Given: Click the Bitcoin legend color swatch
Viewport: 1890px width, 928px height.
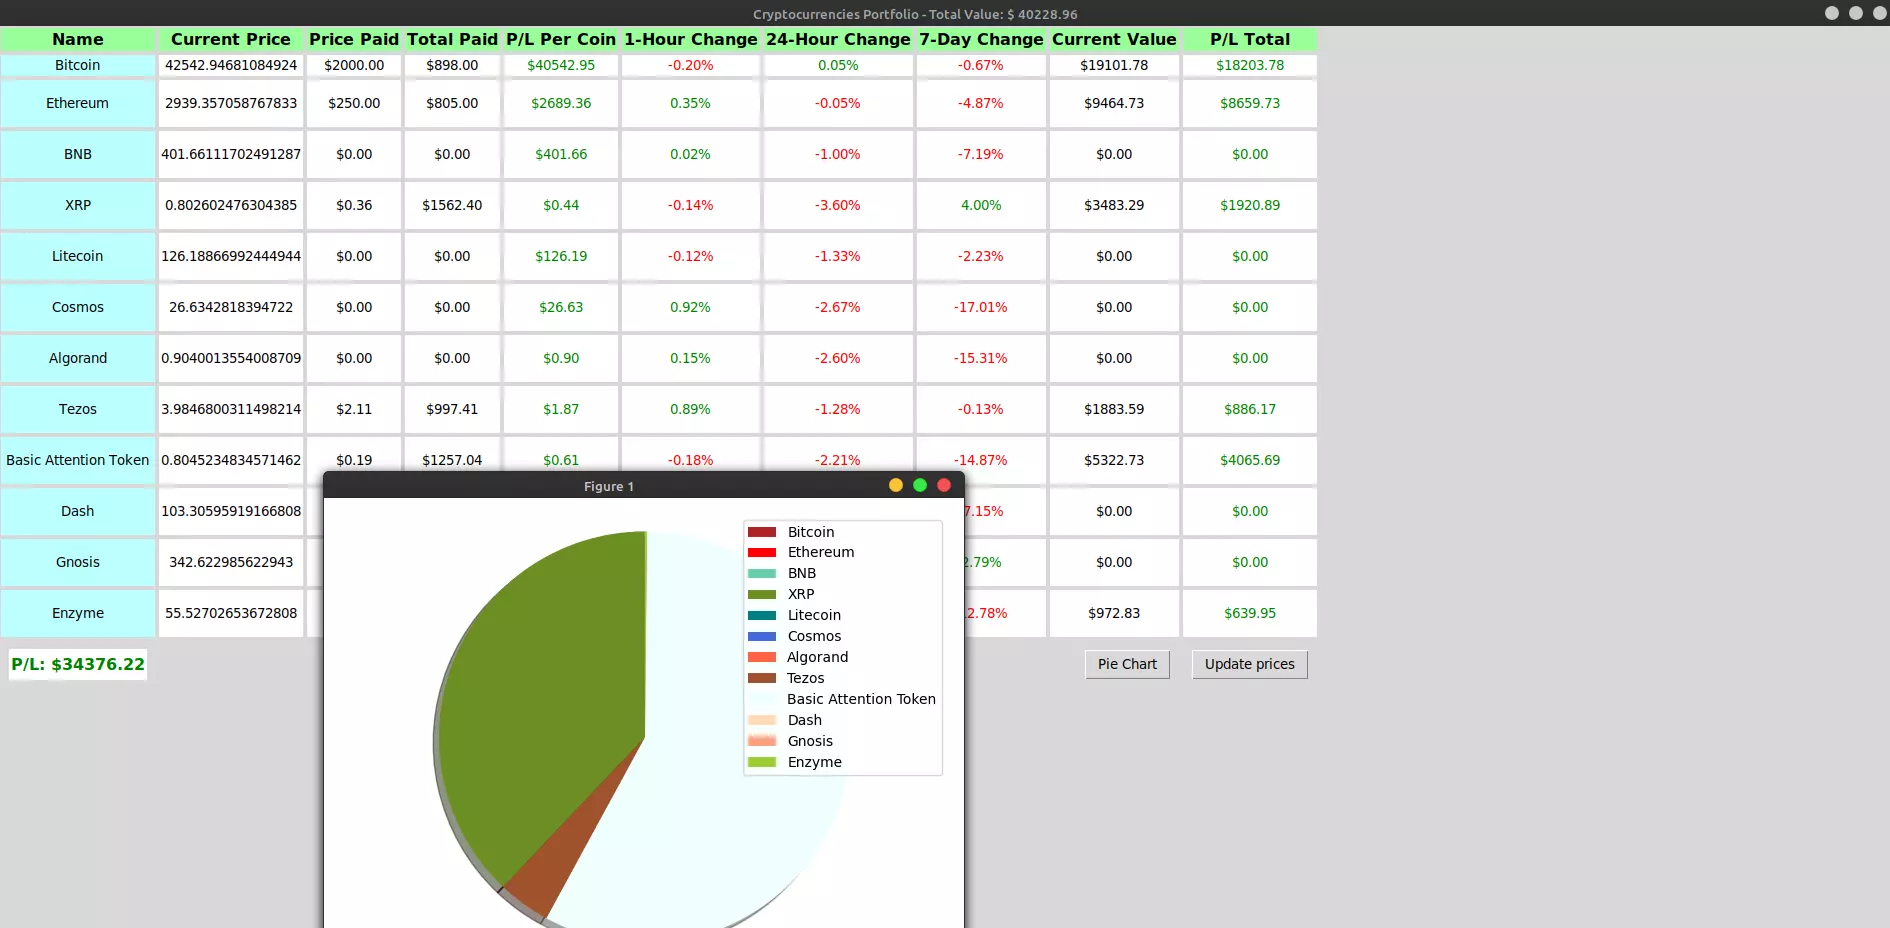Looking at the screenshot, I should coord(762,532).
